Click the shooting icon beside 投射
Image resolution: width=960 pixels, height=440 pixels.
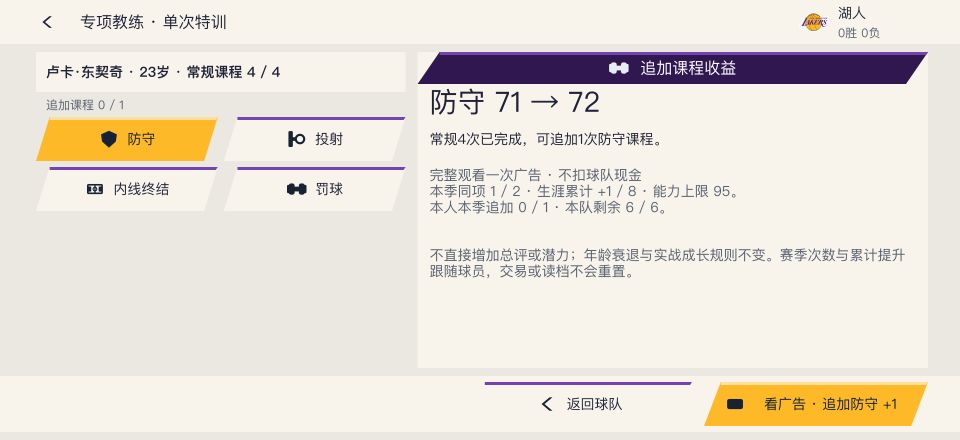click(x=296, y=140)
